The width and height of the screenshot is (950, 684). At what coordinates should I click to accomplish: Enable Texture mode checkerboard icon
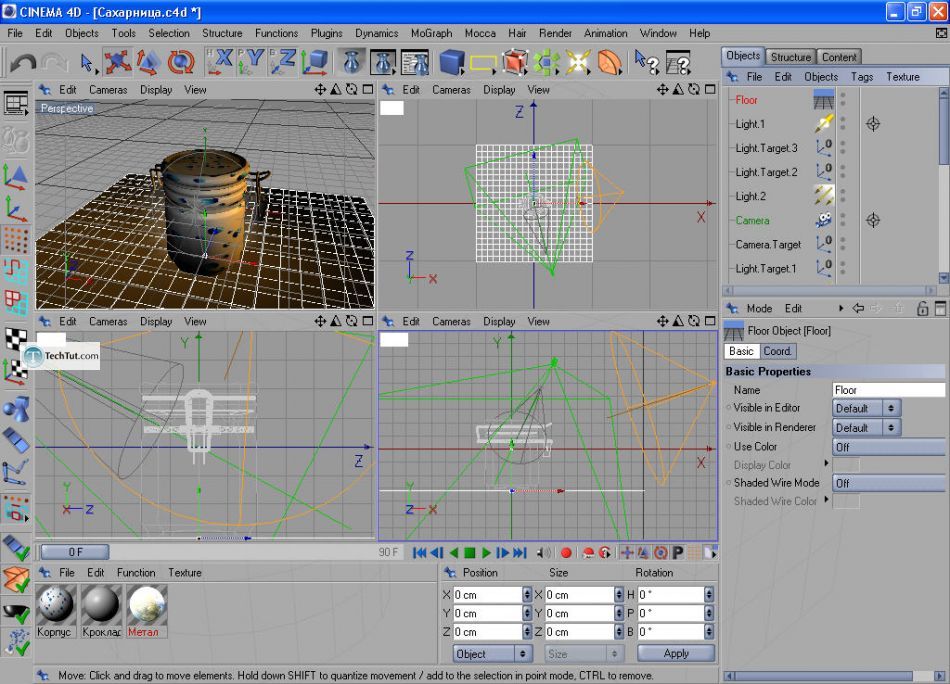click(16, 338)
